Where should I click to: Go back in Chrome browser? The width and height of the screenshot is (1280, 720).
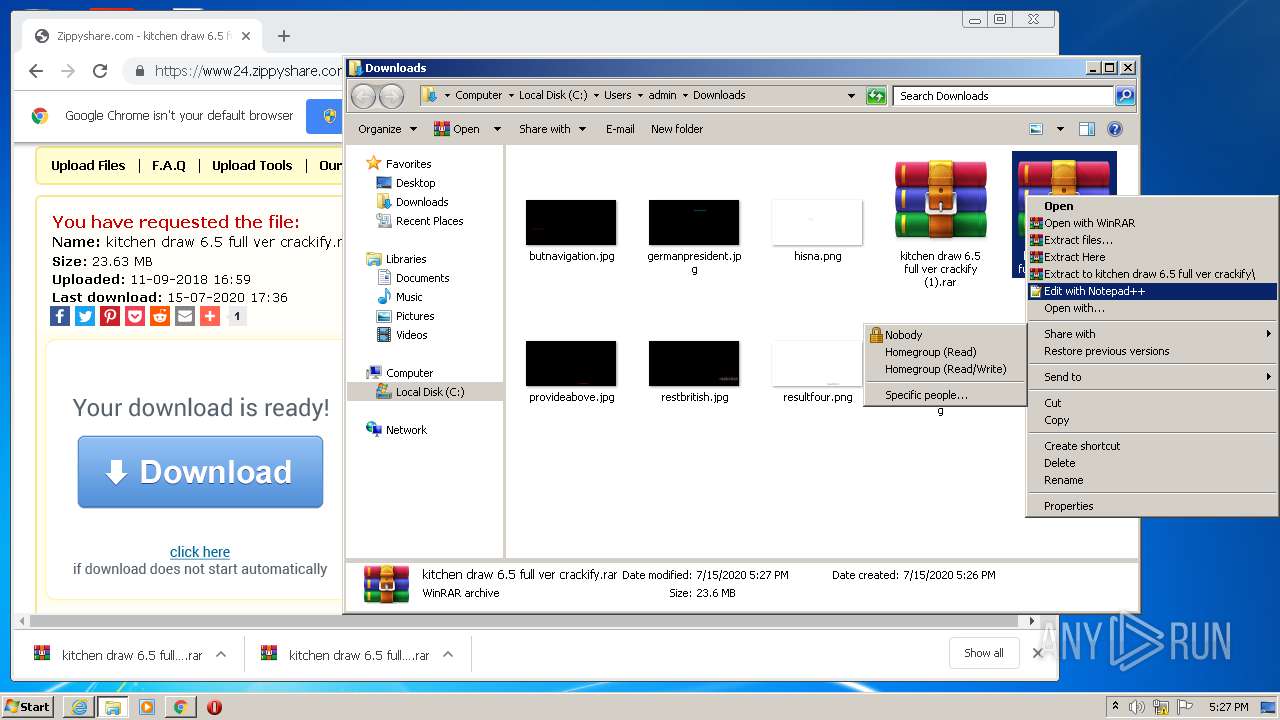(x=36, y=71)
